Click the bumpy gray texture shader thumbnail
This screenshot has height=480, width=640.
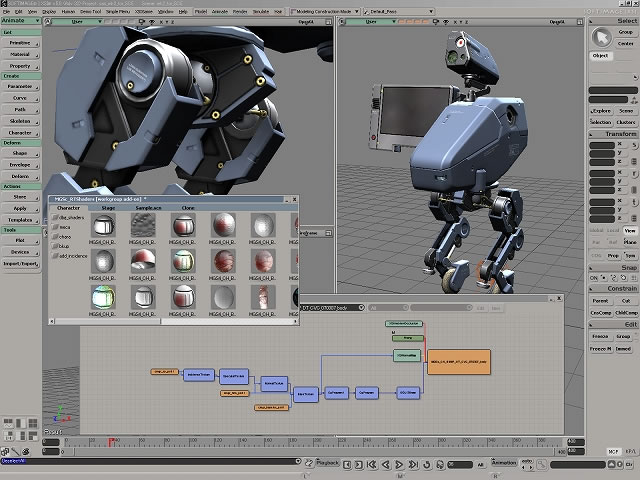[x=142, y=225]
